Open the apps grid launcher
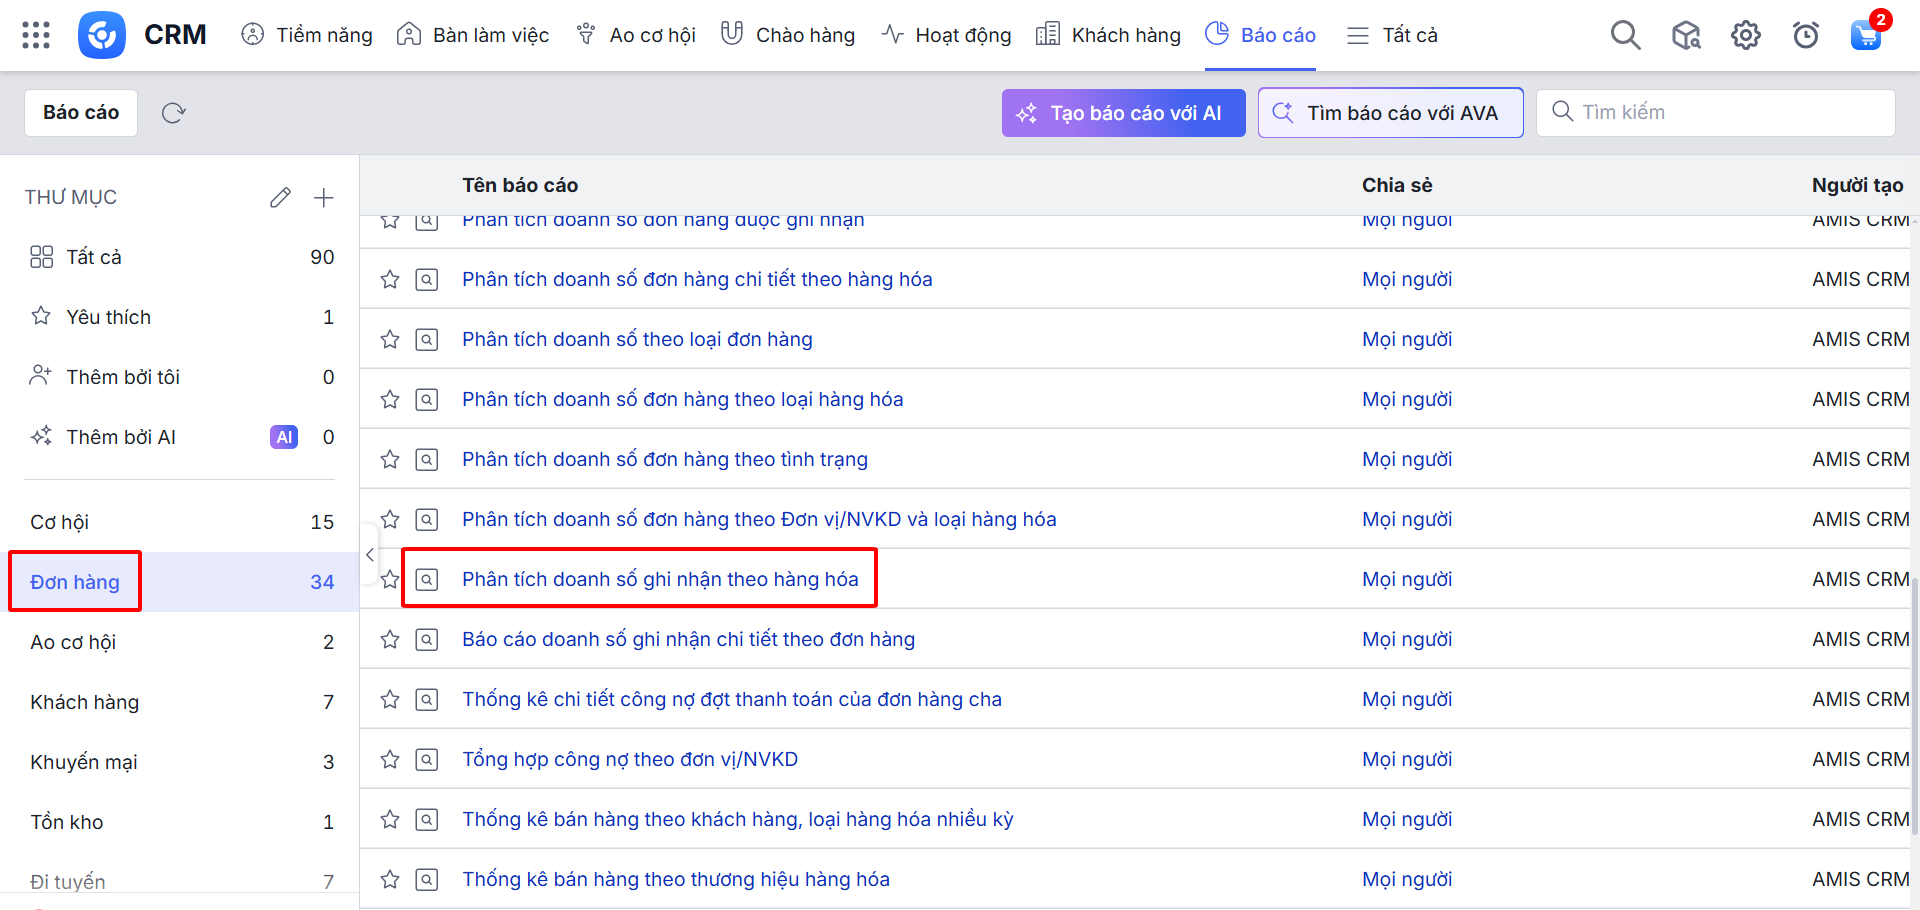 point(36,35)
